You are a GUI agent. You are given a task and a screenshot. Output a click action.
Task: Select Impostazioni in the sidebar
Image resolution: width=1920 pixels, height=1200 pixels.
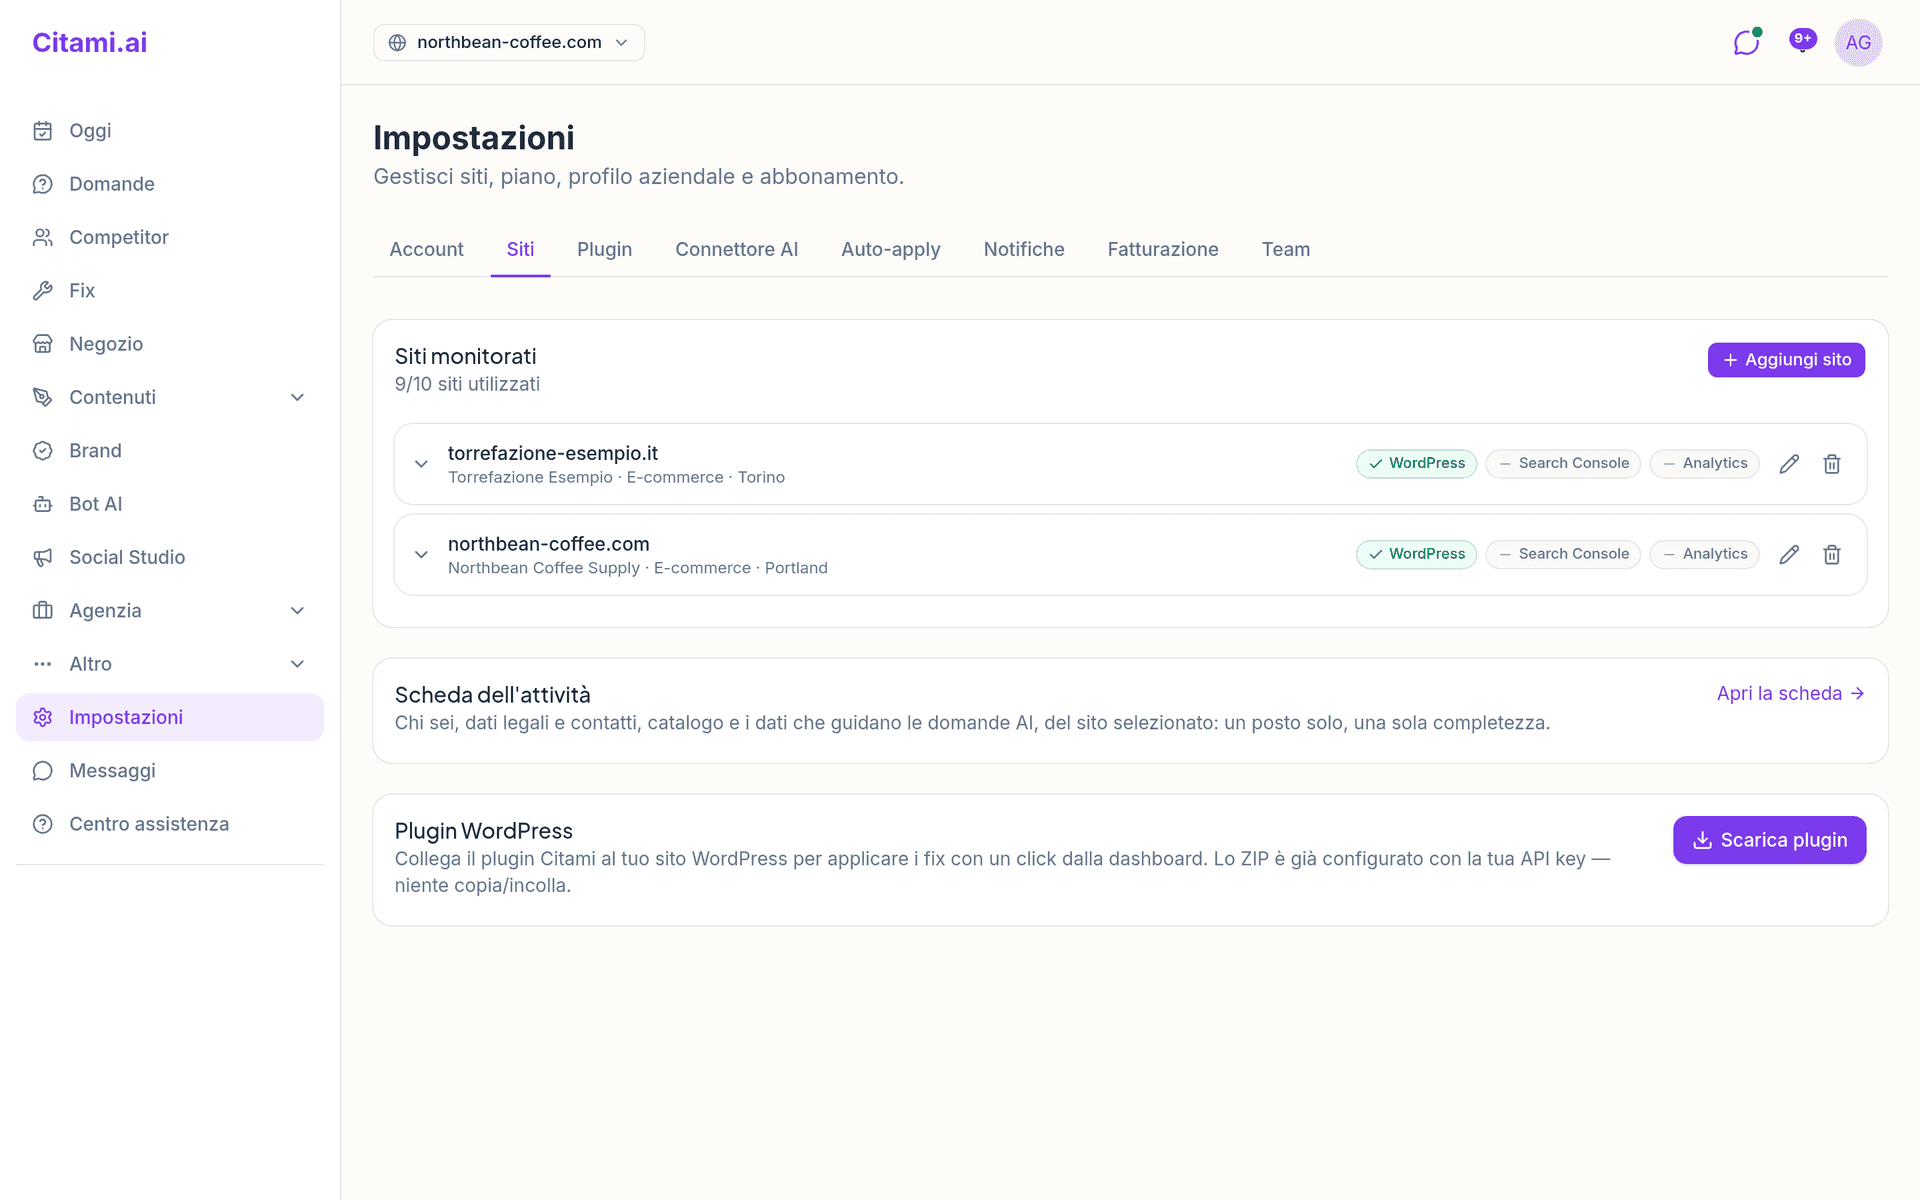(x=170, y=717)
